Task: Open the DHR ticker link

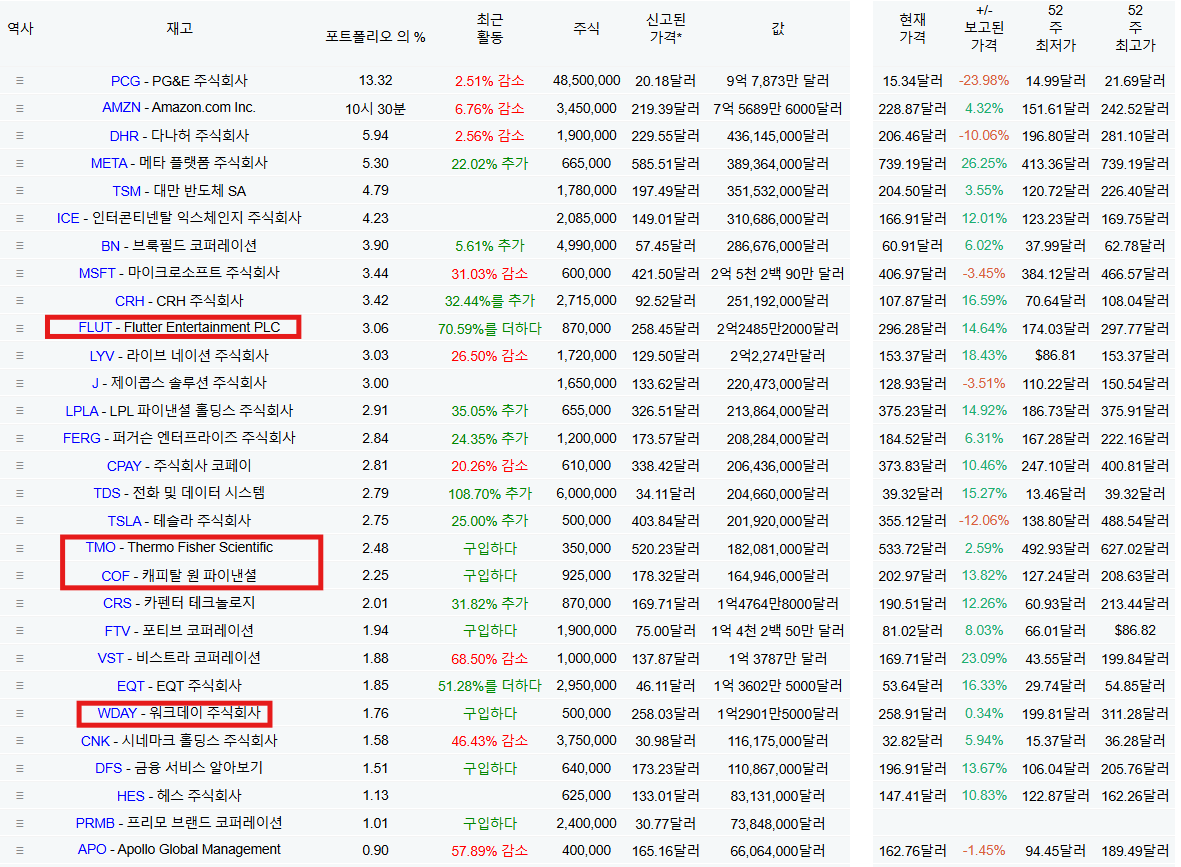Action: pyautogui.click(x=124, y=136)
